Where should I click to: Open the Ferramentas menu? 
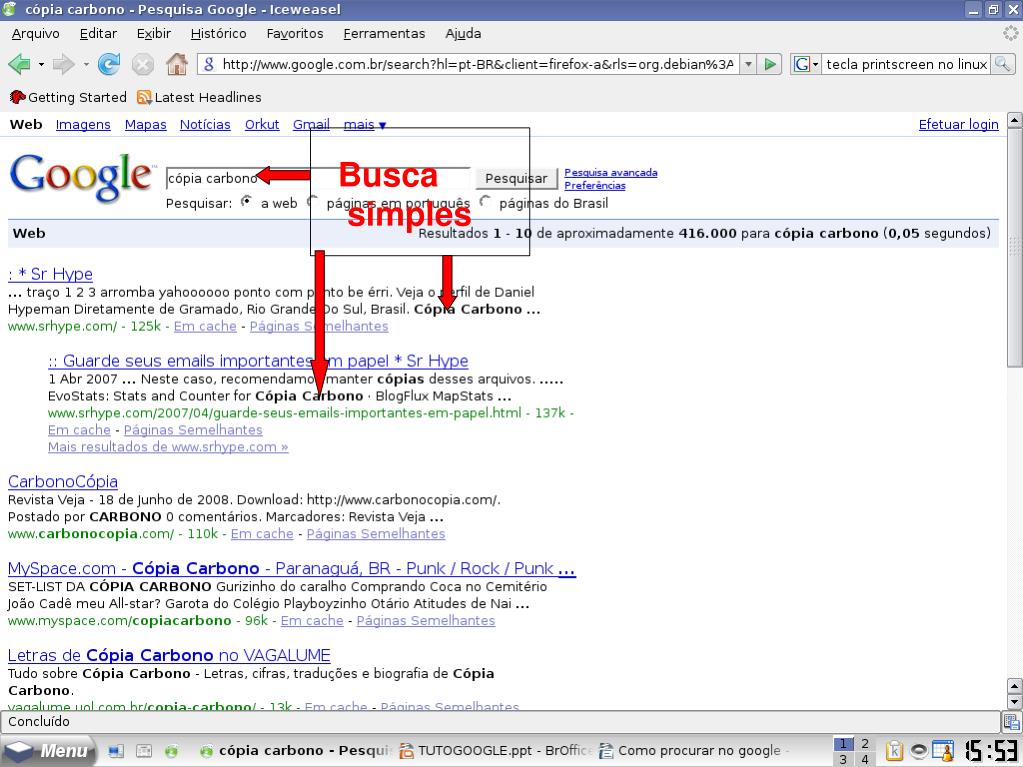384,33
